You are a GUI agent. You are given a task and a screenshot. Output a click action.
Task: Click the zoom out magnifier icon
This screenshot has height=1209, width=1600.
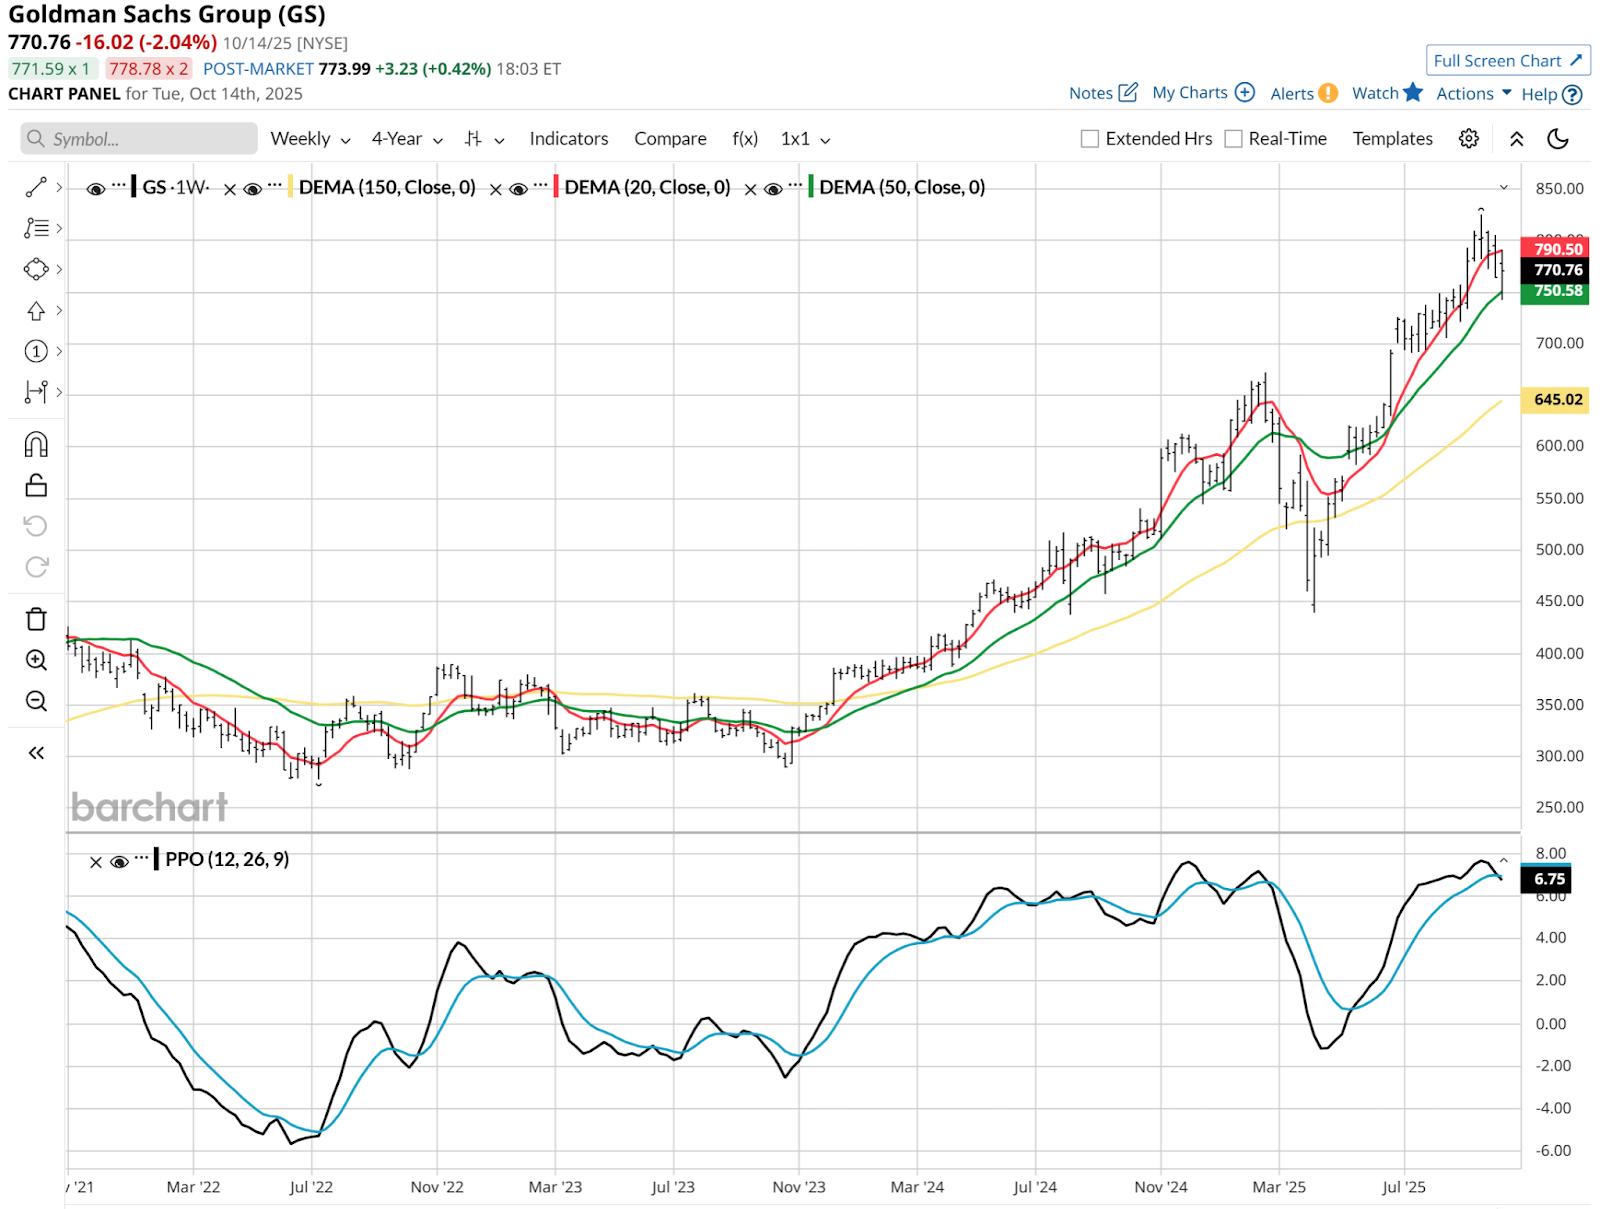click(36, 701)
